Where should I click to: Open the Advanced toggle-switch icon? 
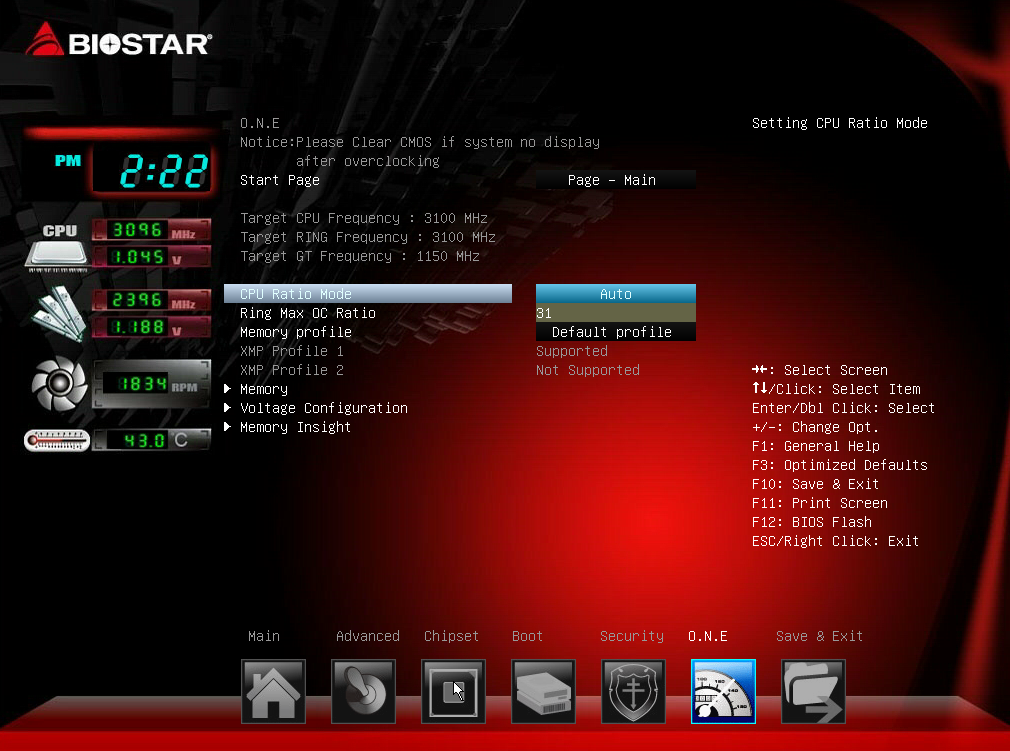(363, 691)
